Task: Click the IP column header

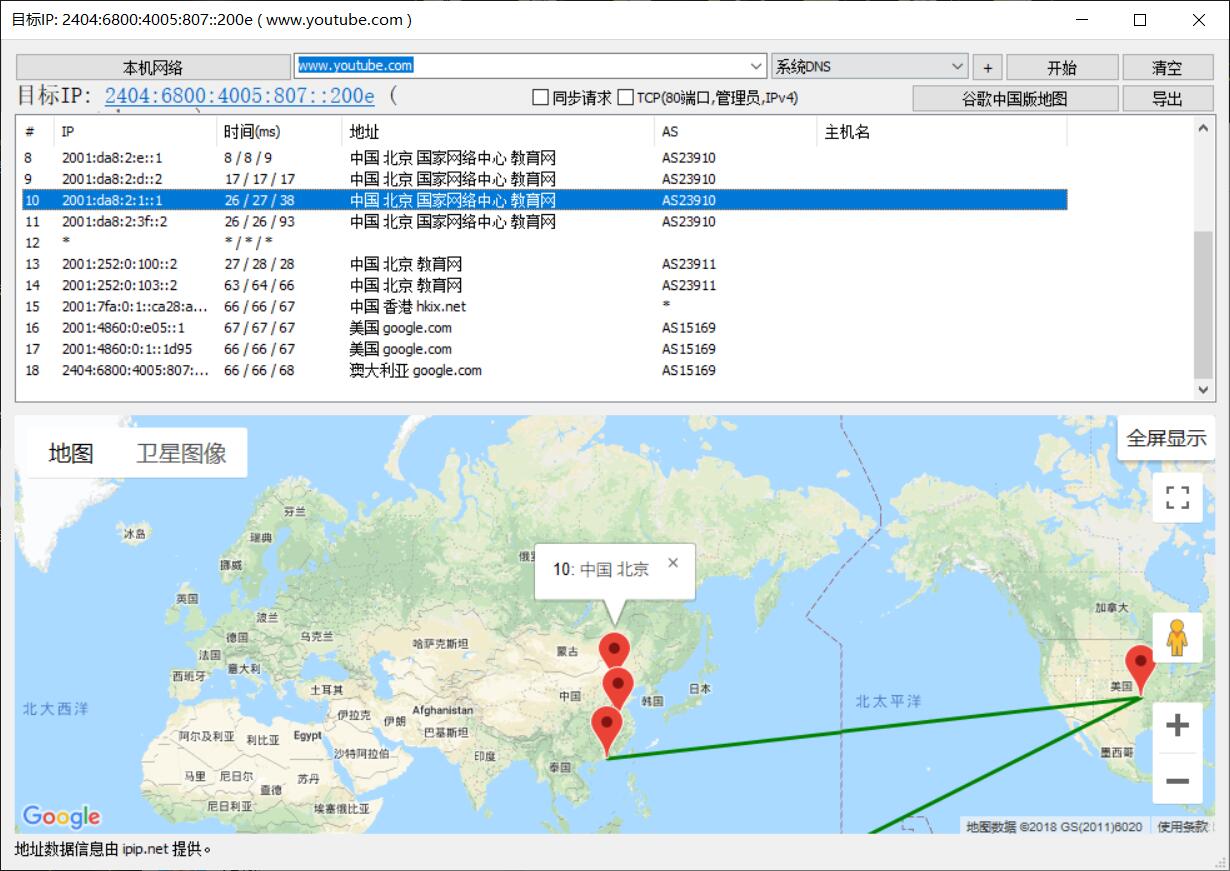Action: [x=136, y=132]
